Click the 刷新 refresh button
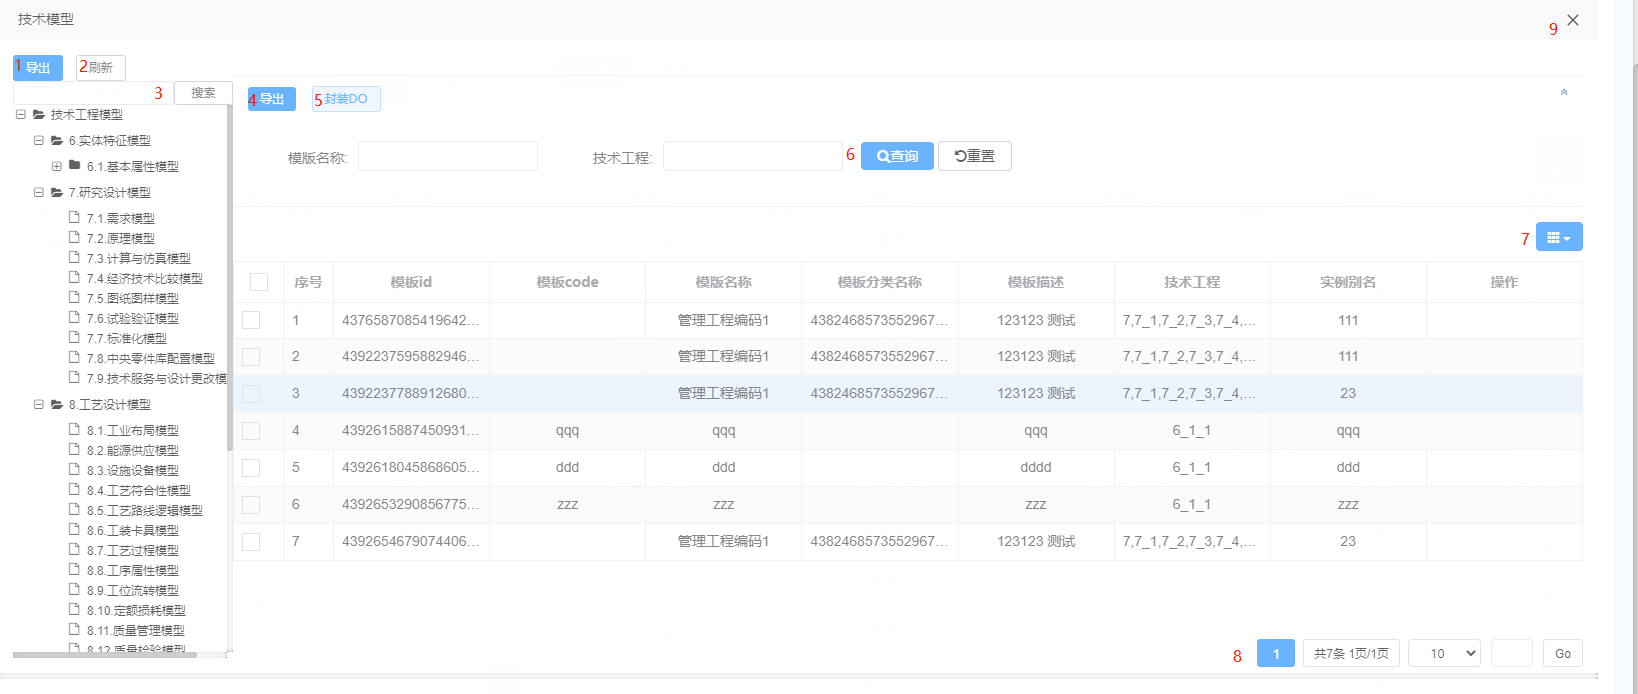Screen dimensions: 1638x694 coord(100,68)
